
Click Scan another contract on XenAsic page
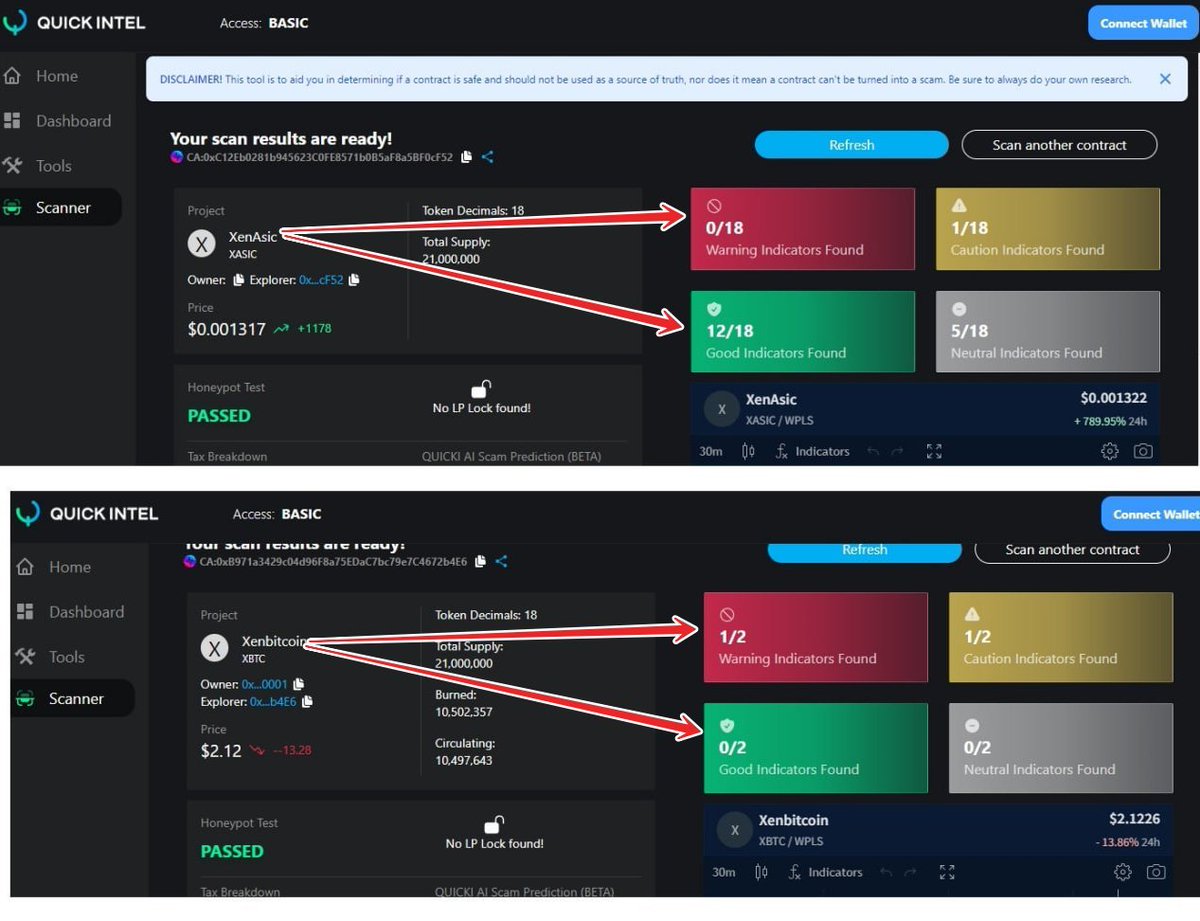click(1059, 145)
